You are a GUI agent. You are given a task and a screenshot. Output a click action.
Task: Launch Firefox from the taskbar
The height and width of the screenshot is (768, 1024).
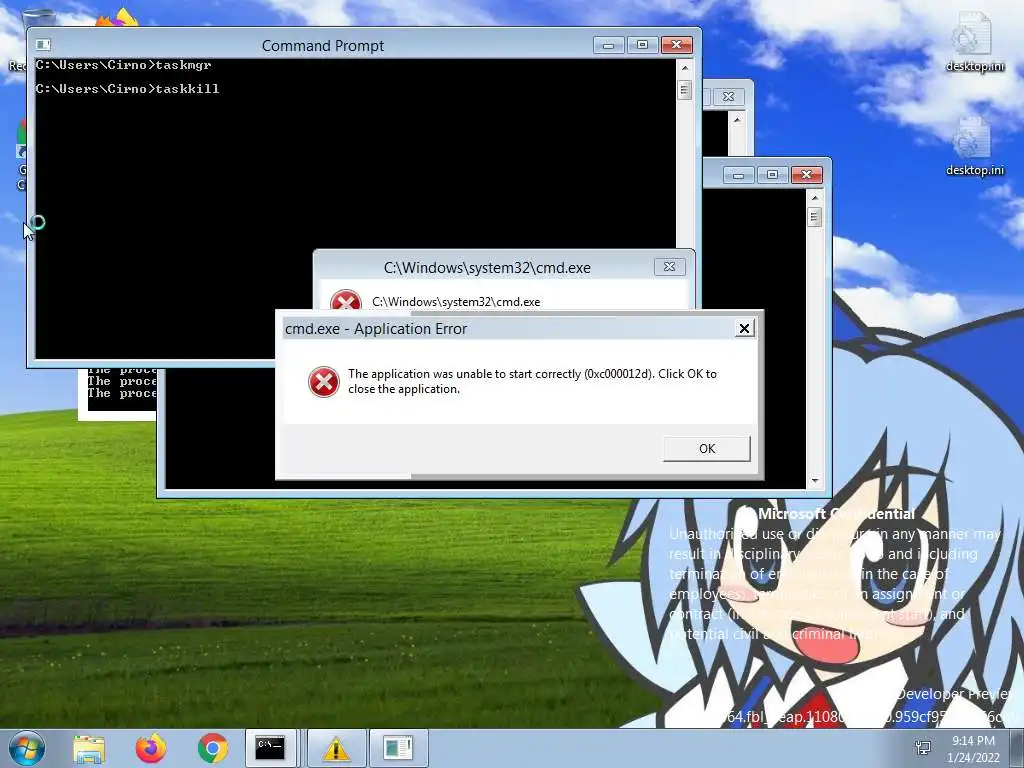(151, 748)
